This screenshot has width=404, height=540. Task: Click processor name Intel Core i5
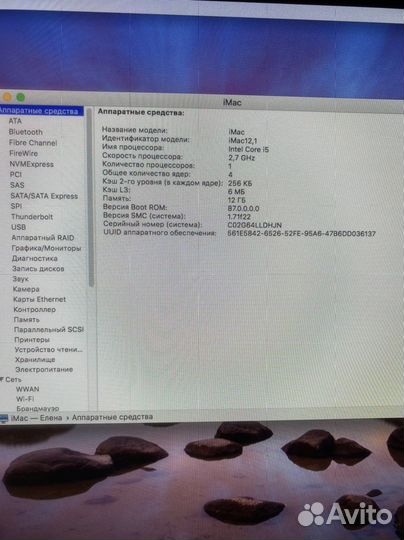pyautogui.click(x=249, y=149)
